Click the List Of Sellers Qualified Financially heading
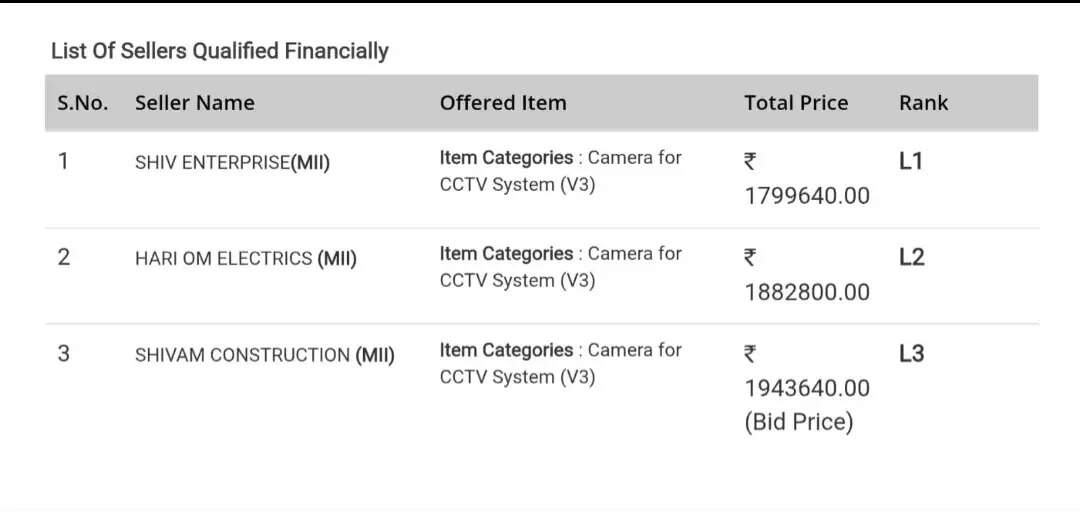This screenshot has width=1080, height=520. tap(220, 51)
